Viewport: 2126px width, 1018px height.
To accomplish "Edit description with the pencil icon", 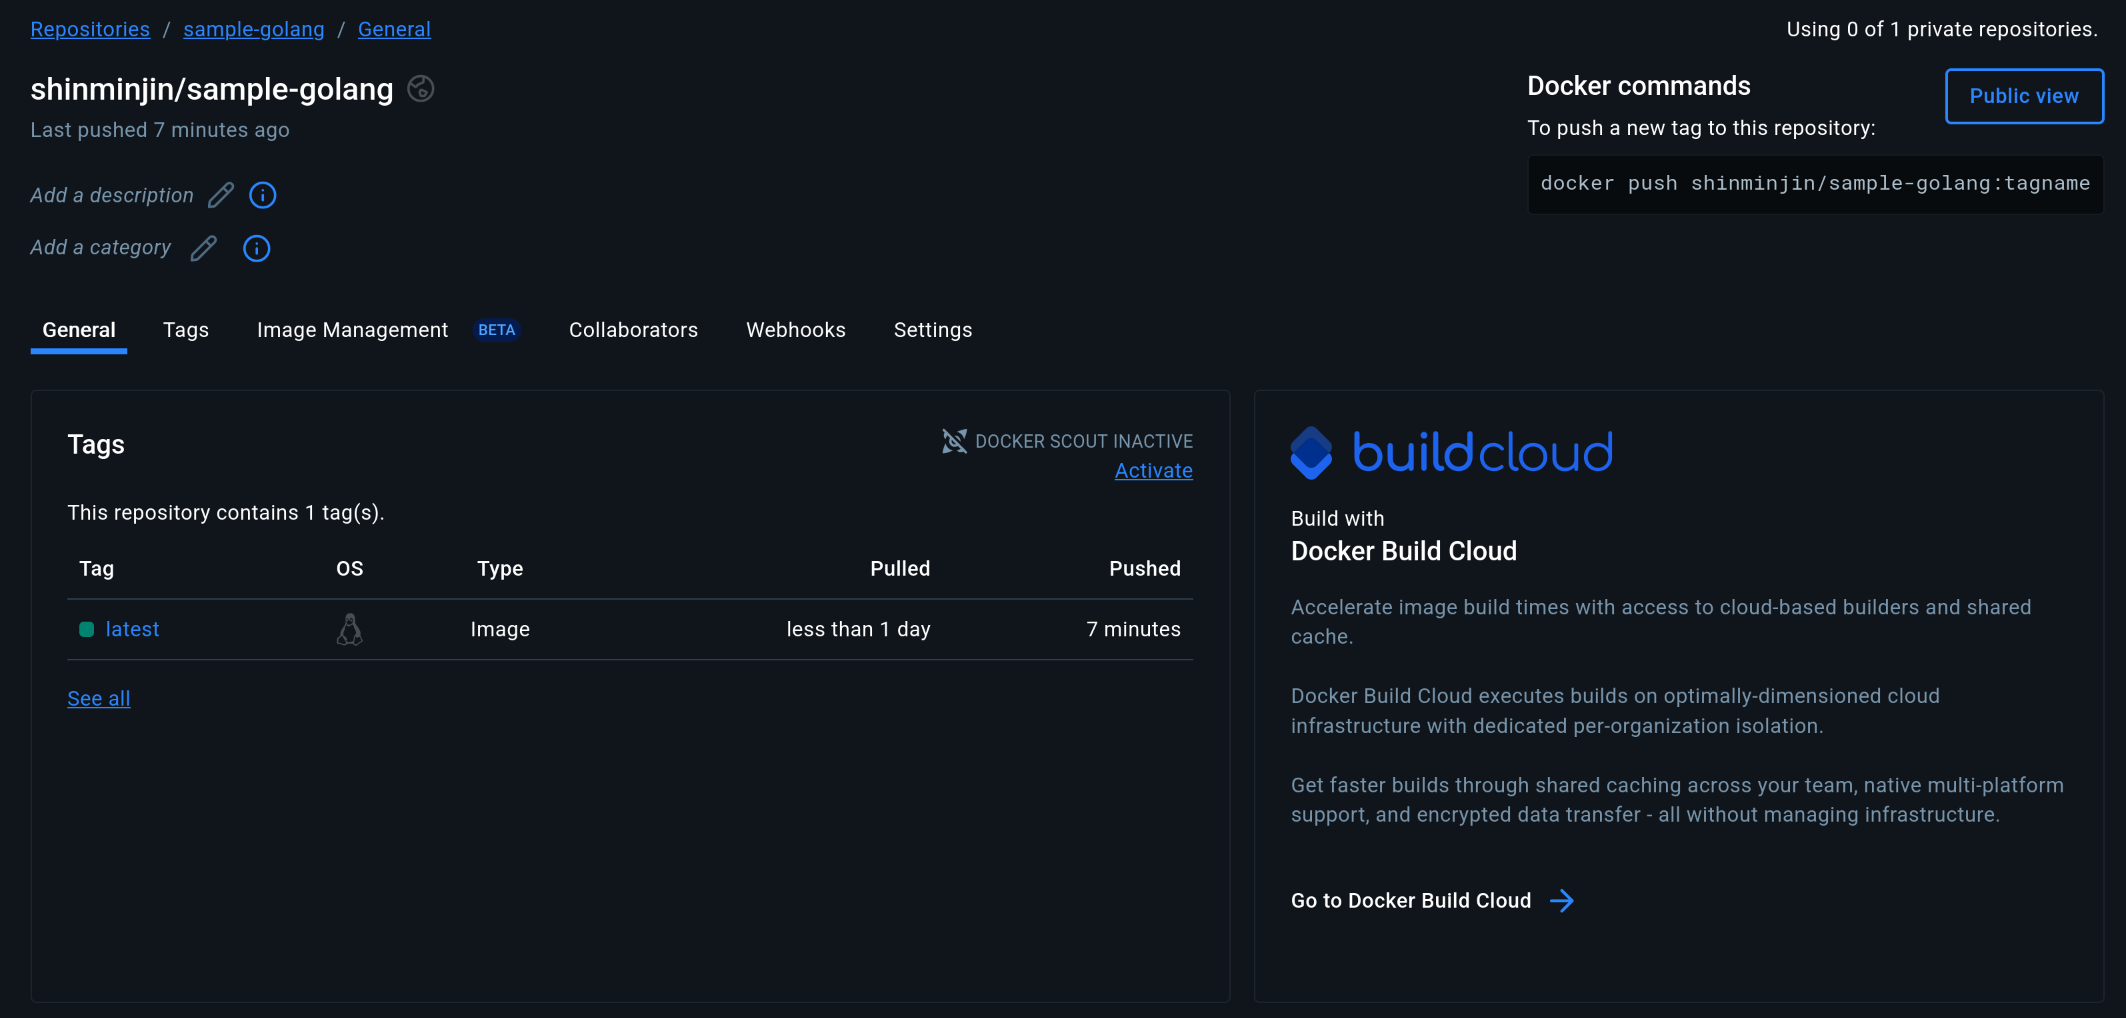I will [x=221, y=195].
